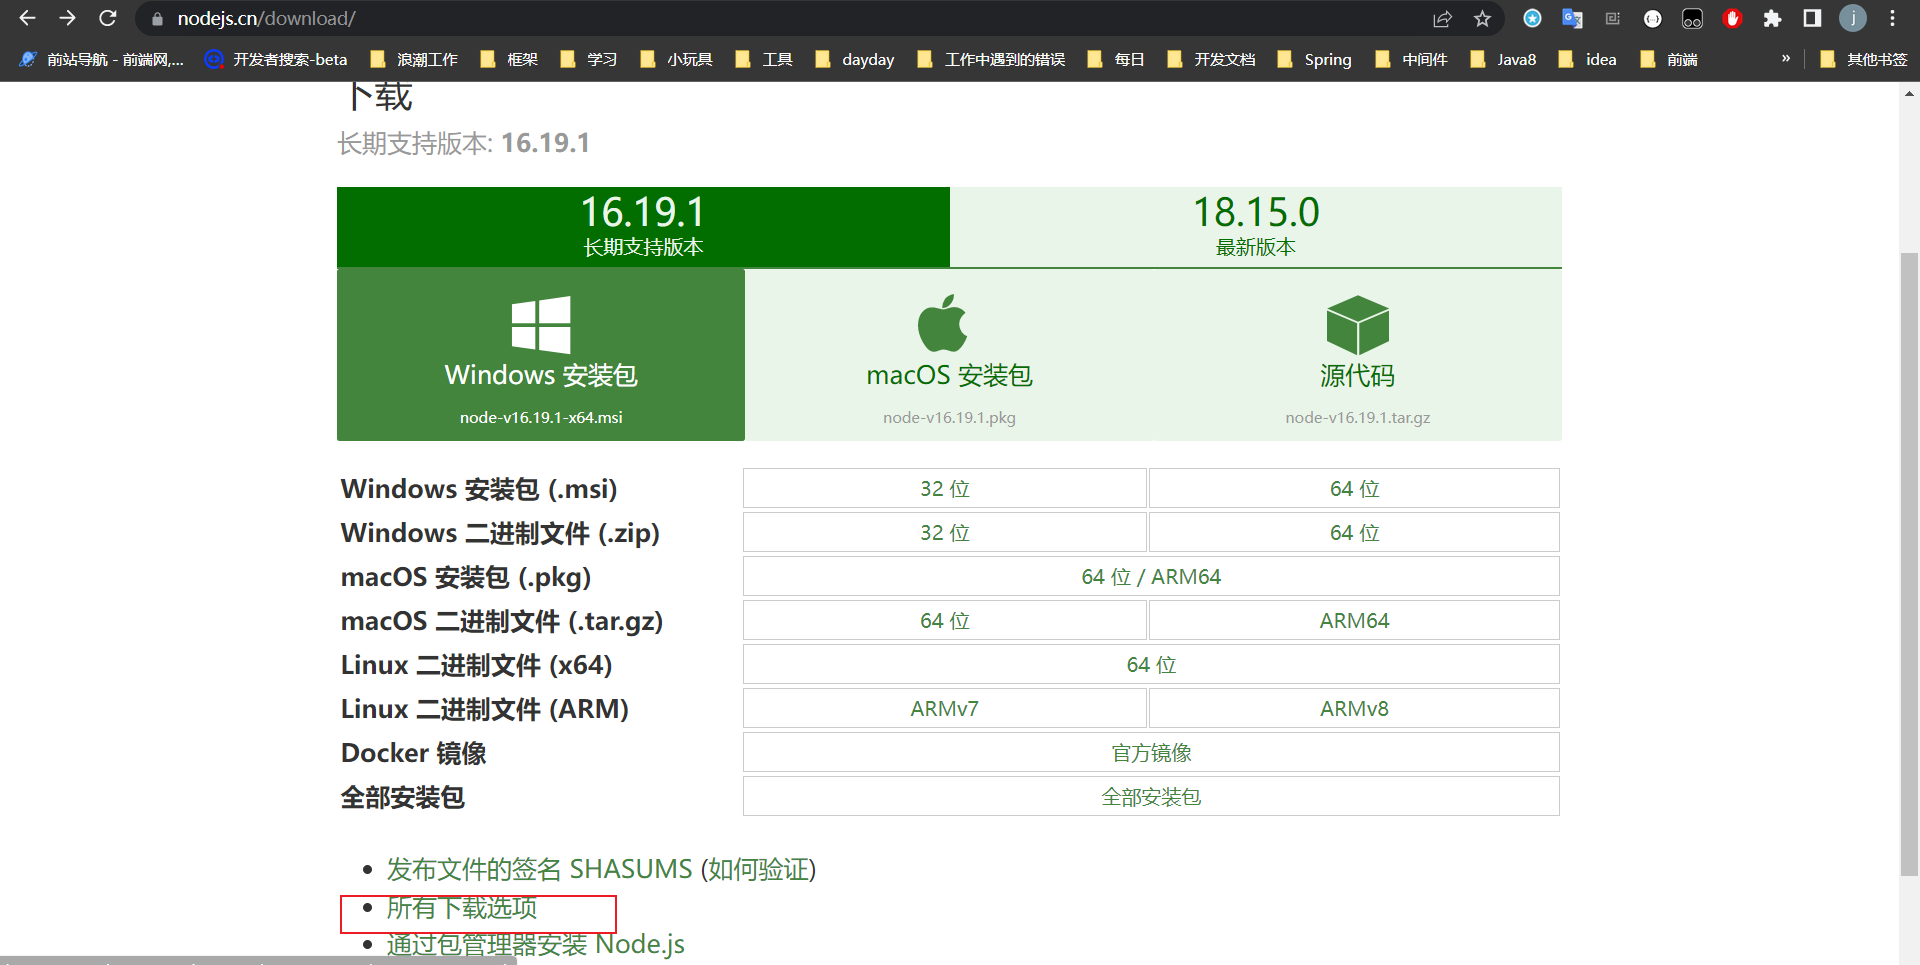Select the 18.15.0 最新版本 tab
This screenshot has width=1920, height=965.
[x=1256, y=227]
